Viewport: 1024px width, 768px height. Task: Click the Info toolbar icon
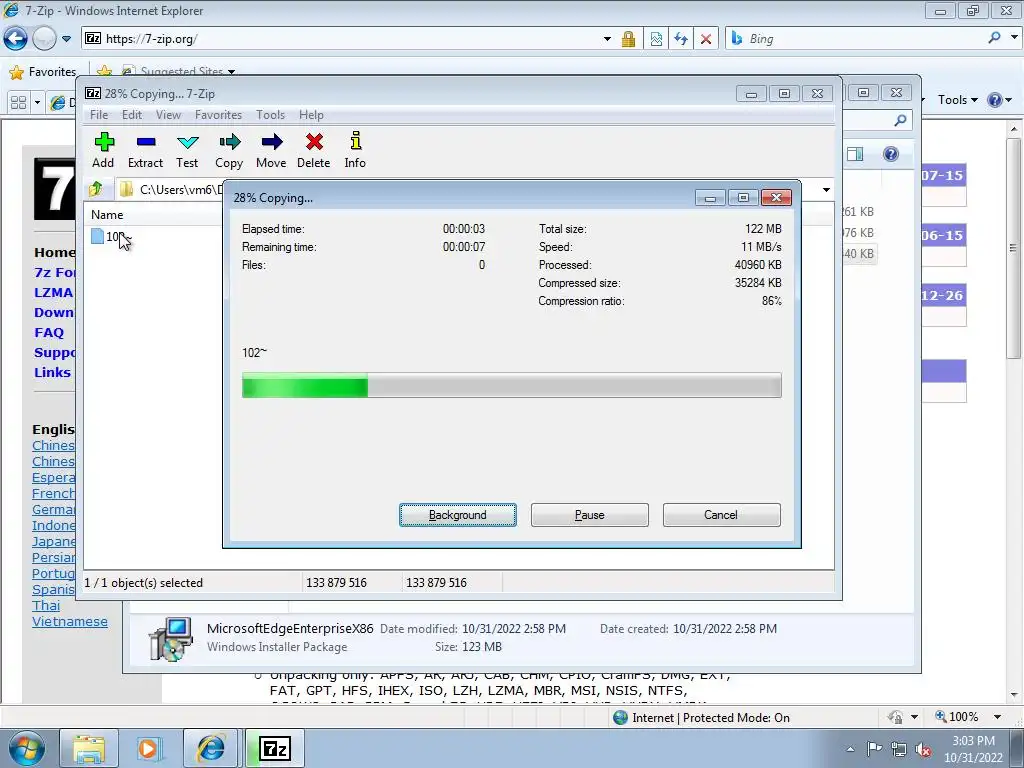355,151
